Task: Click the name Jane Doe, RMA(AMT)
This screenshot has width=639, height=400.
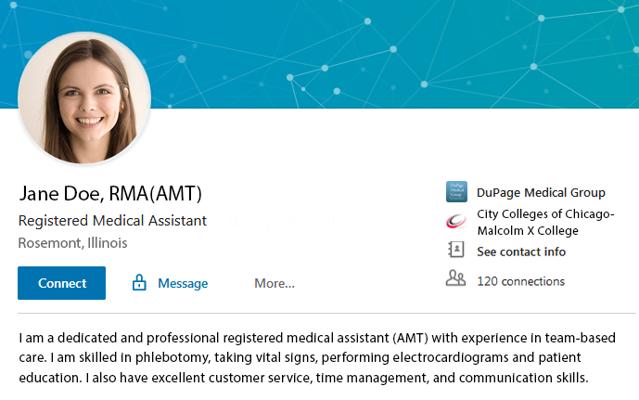Action: (110, 193)
